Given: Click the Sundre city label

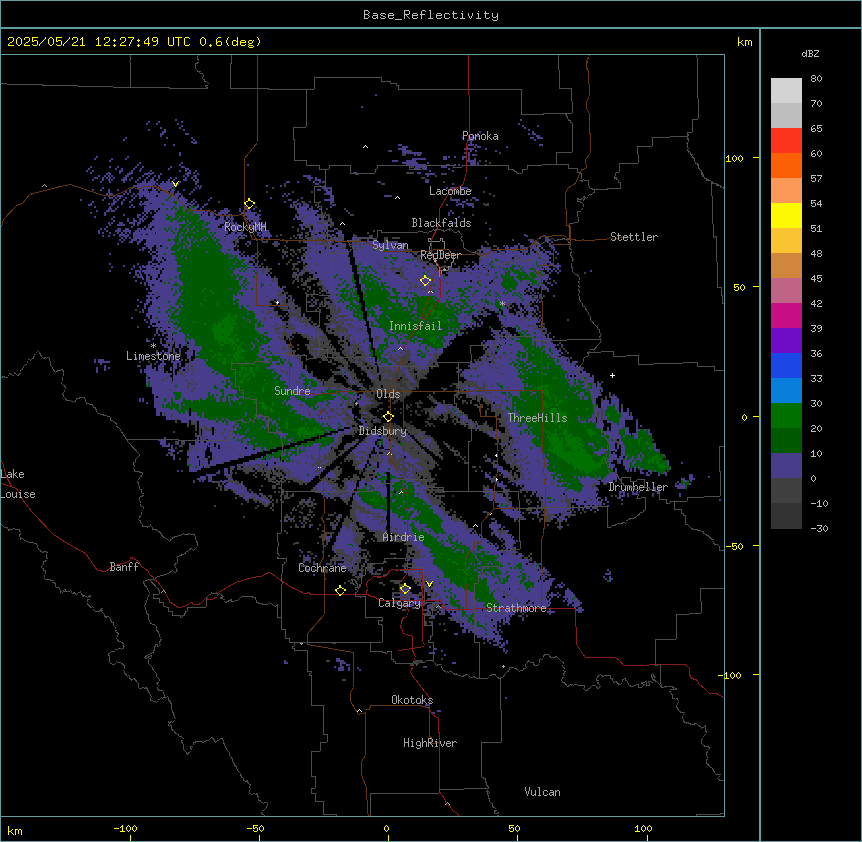Looking at the screenshot, I should click(x=292, y=391).
